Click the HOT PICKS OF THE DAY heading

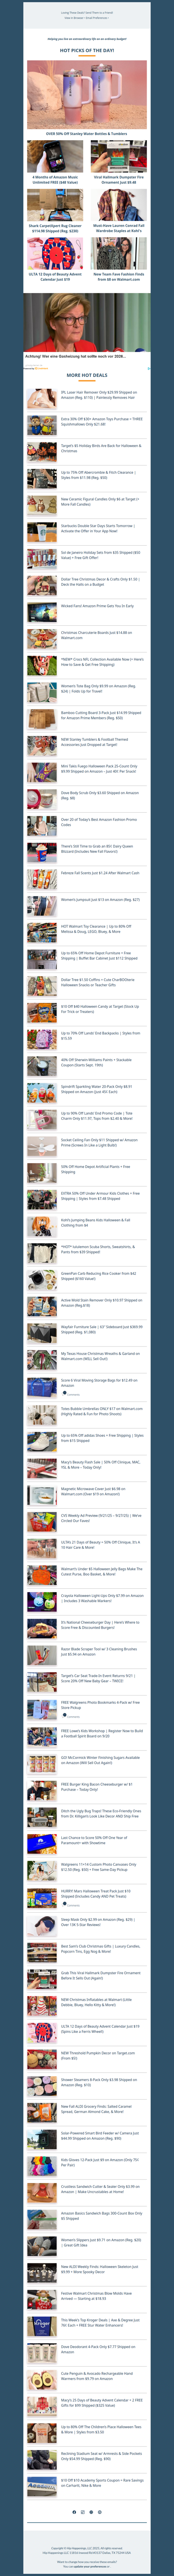click(x=87, y=50)
